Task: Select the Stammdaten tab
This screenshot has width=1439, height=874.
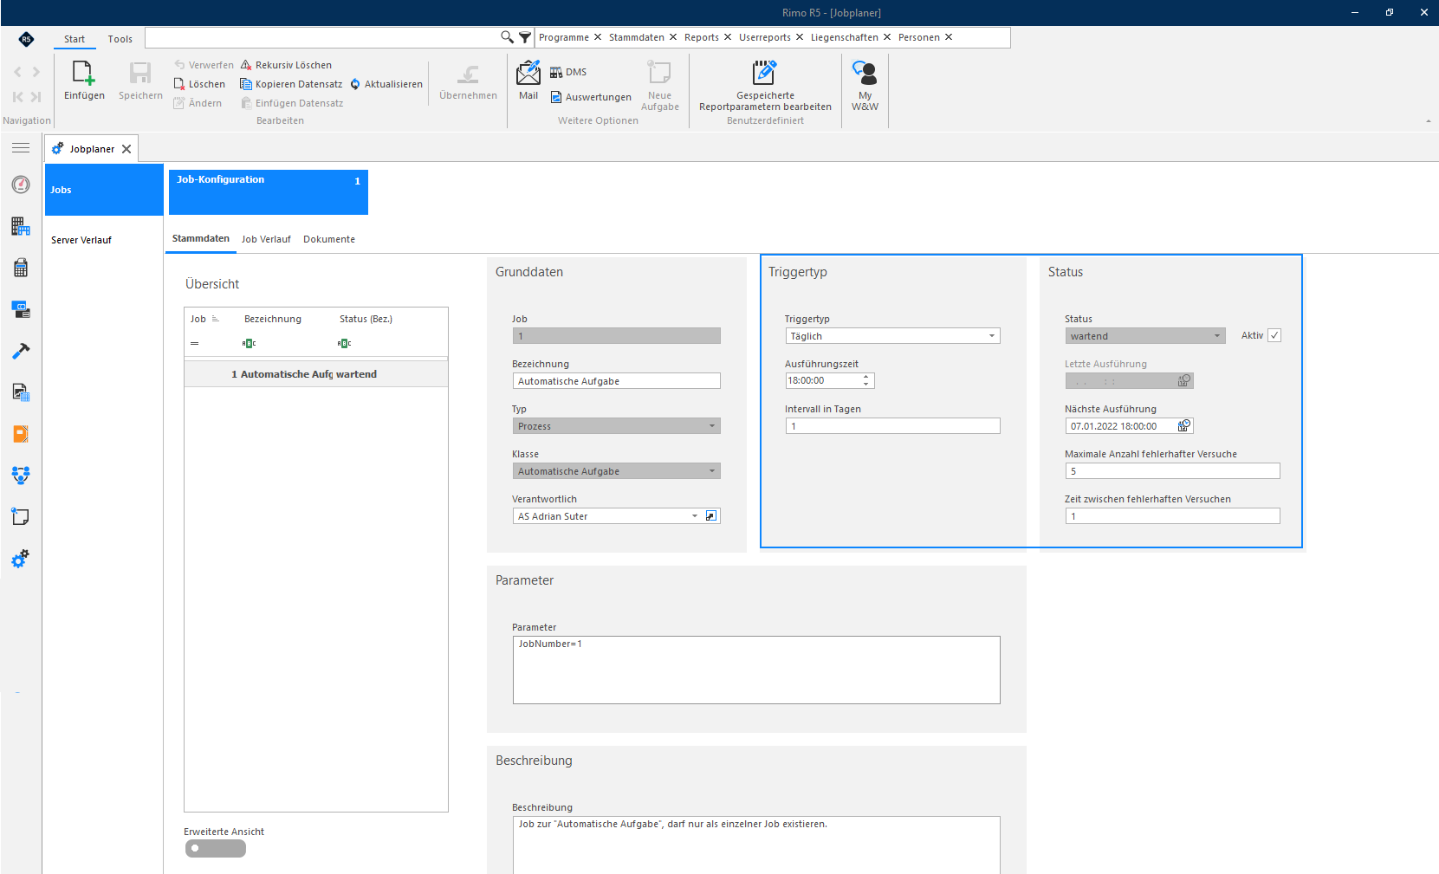Action: (200, 239)
